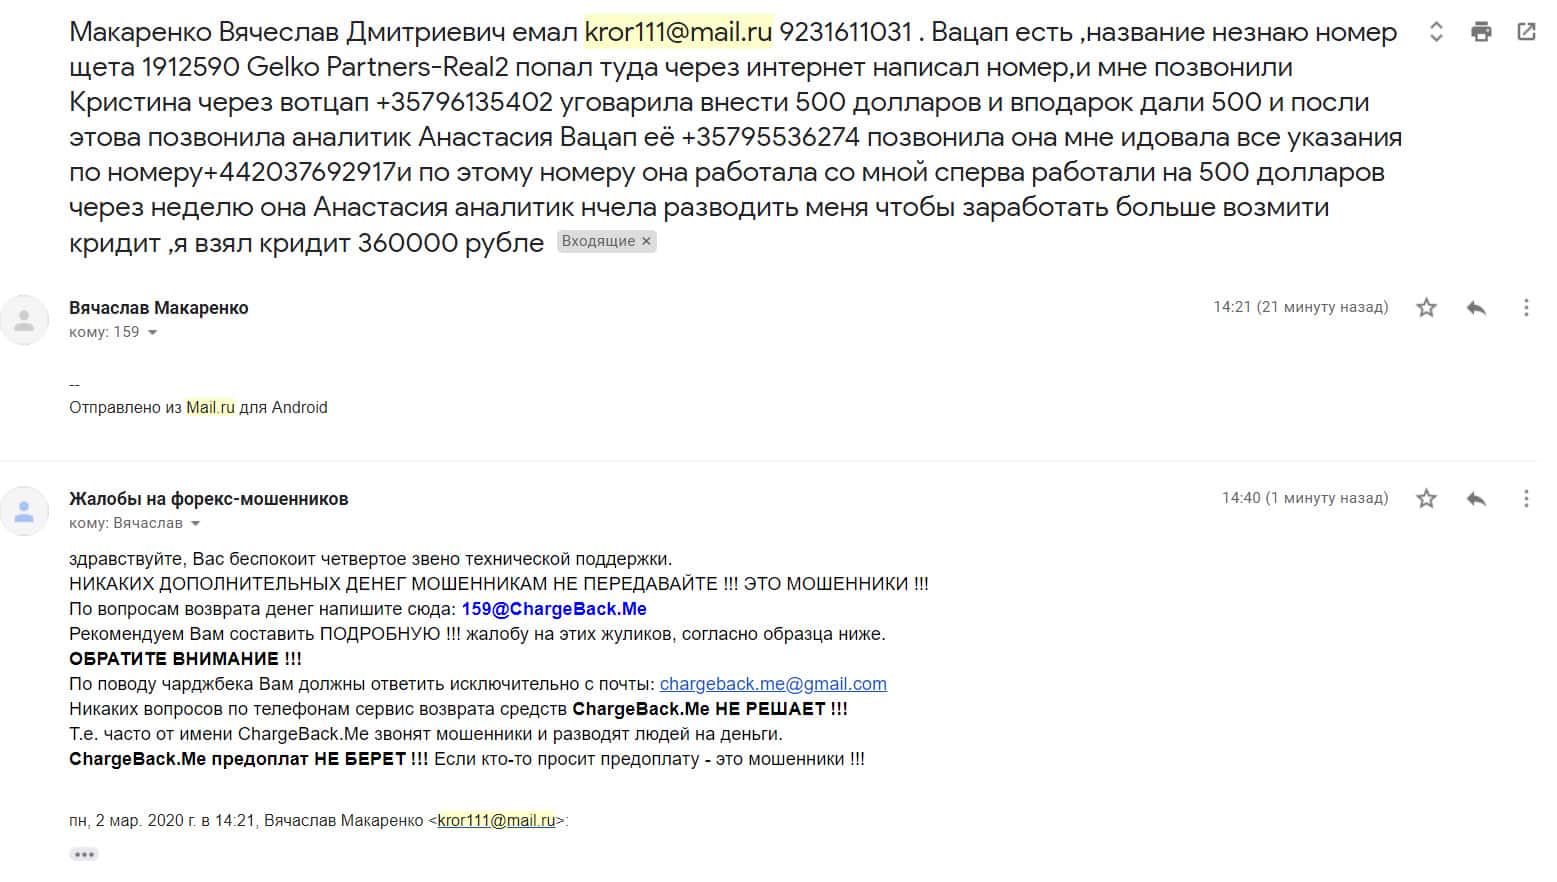Click sender name Вячеслав Макаренко

click(158, 308)
